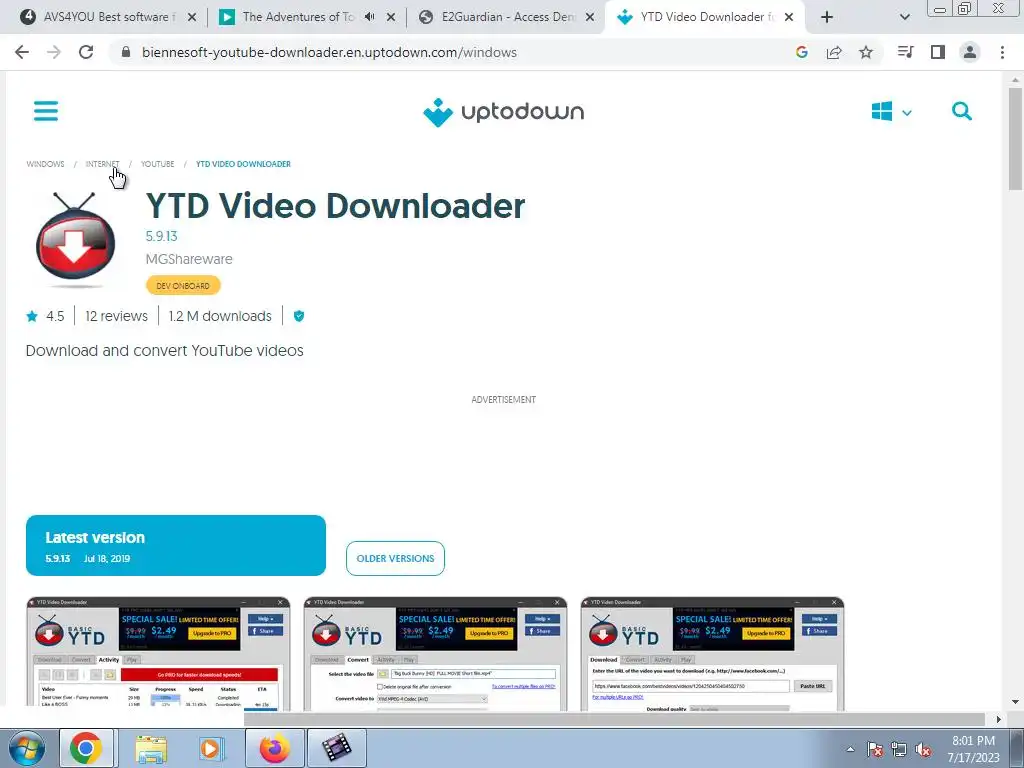Open the Windows Start menu
This screenshot has width=1024, height=768.
[x=26, y=748]
